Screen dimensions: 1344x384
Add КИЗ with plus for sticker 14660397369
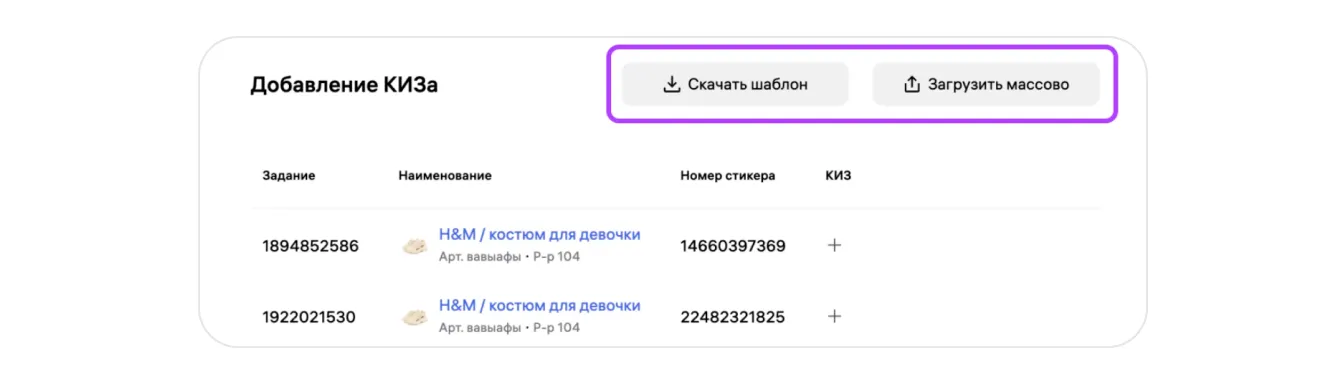click(834, 245)
